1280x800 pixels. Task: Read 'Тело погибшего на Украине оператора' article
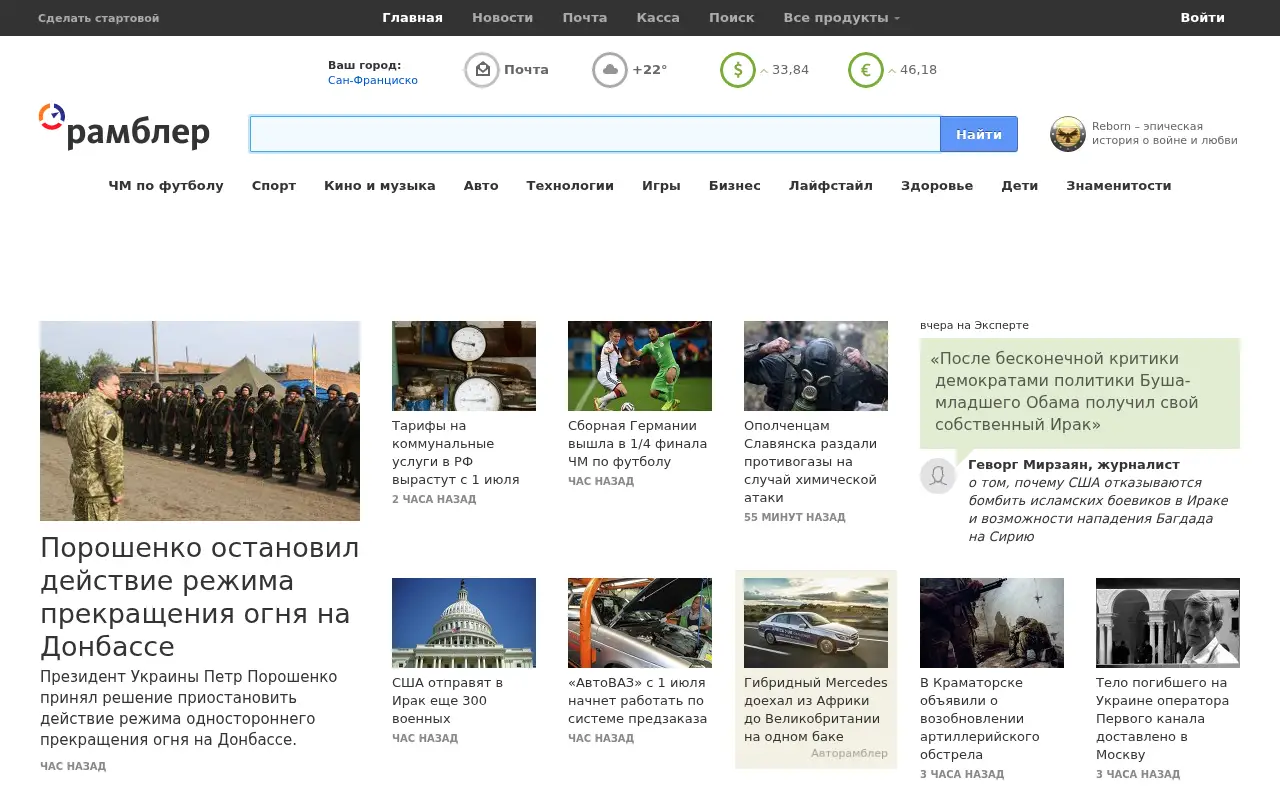click(x=1163, y=719)
